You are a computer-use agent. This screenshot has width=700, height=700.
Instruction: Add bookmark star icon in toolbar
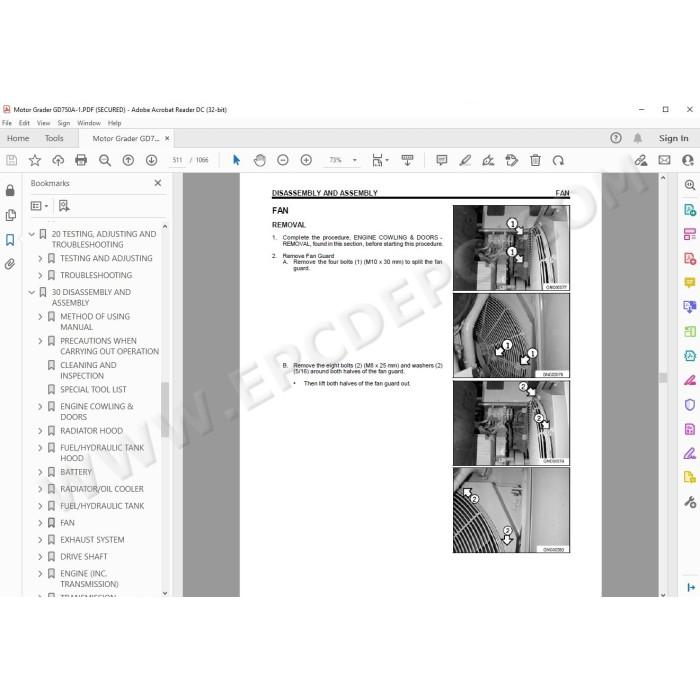(34, 160)
